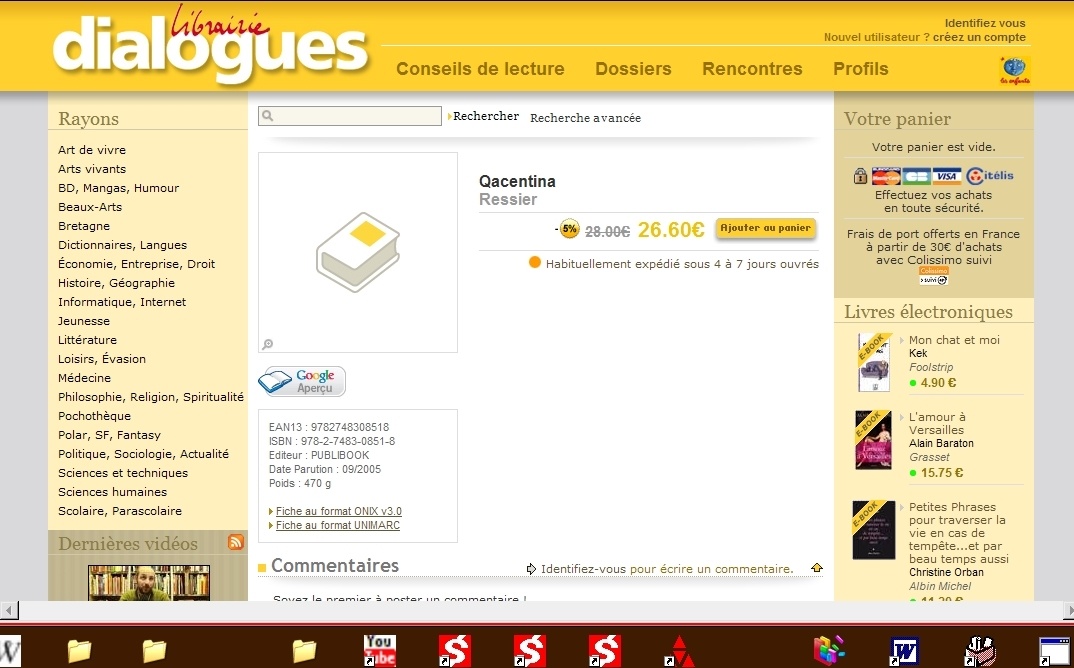Open the window-shaped shortcut in the taskbar
The image size is (1074, 668).
pyautogui.click(x=1054, y=651)
